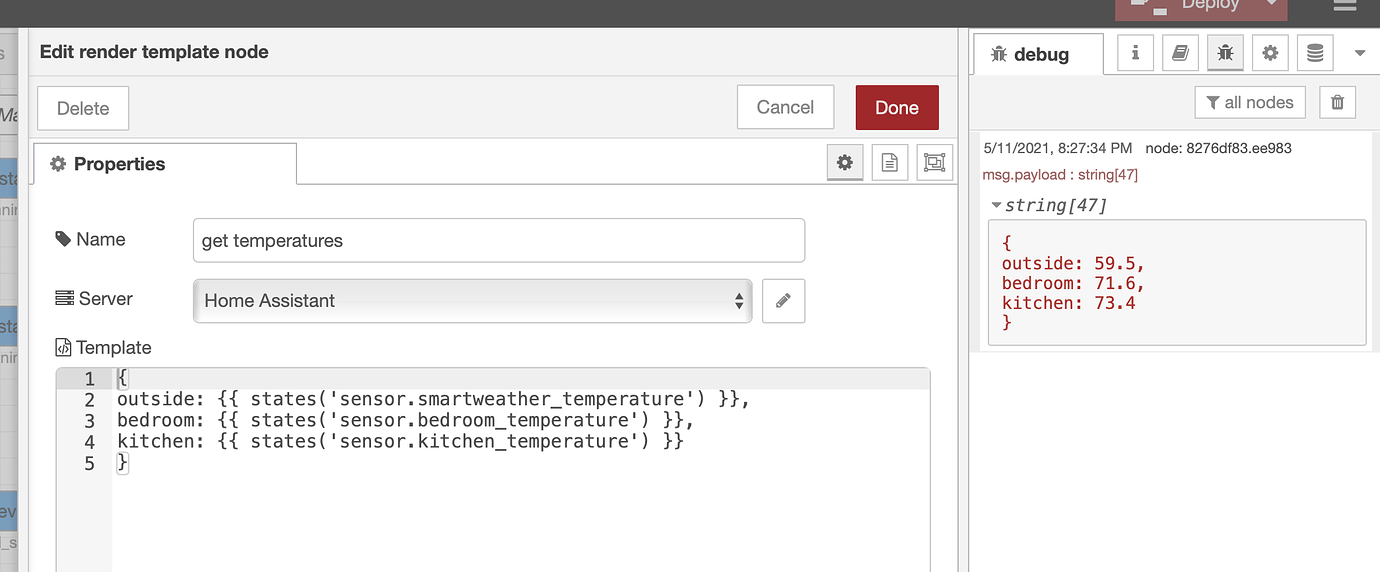
Task: Click line number 1 in template editor
Action: [90, 379]
